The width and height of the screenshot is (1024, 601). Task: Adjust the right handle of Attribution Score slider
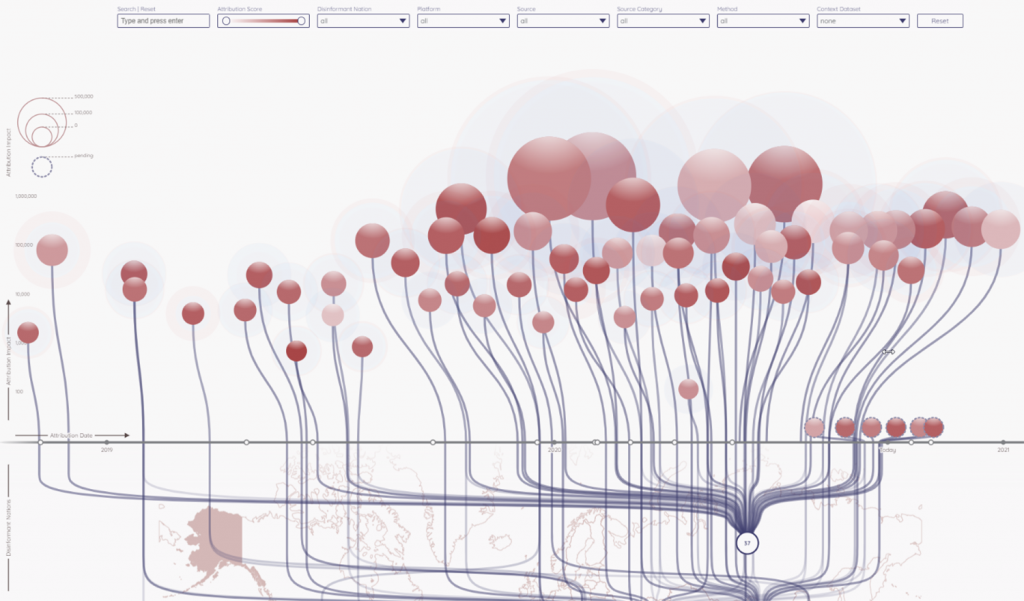coord(301,21)
